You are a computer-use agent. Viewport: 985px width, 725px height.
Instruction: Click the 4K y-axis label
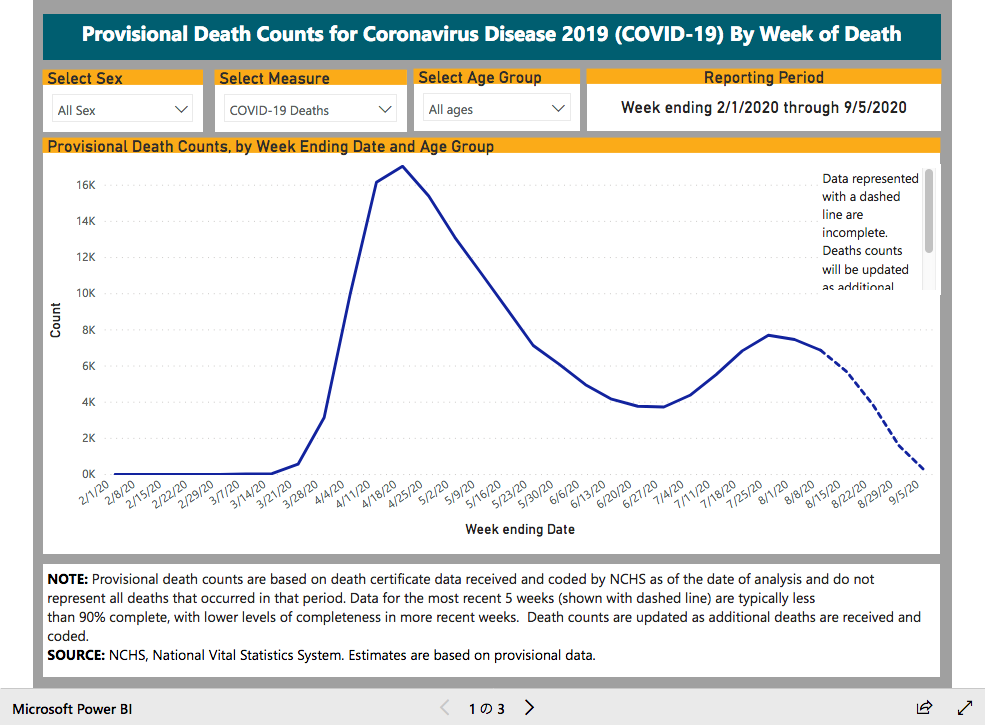(x=89, y=402)
